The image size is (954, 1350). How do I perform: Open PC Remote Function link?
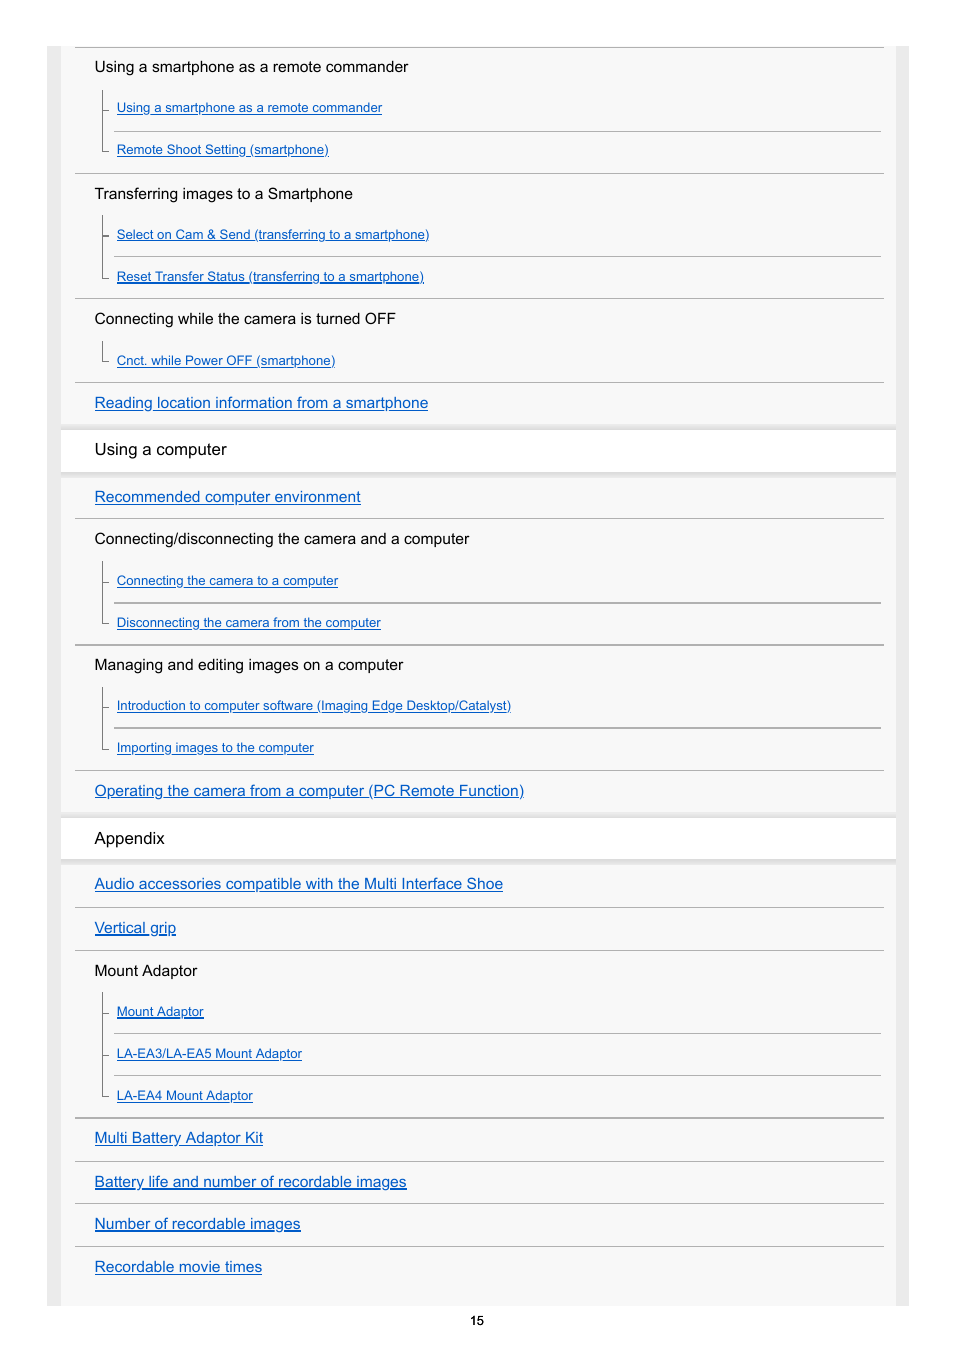(x=309, y=791)
